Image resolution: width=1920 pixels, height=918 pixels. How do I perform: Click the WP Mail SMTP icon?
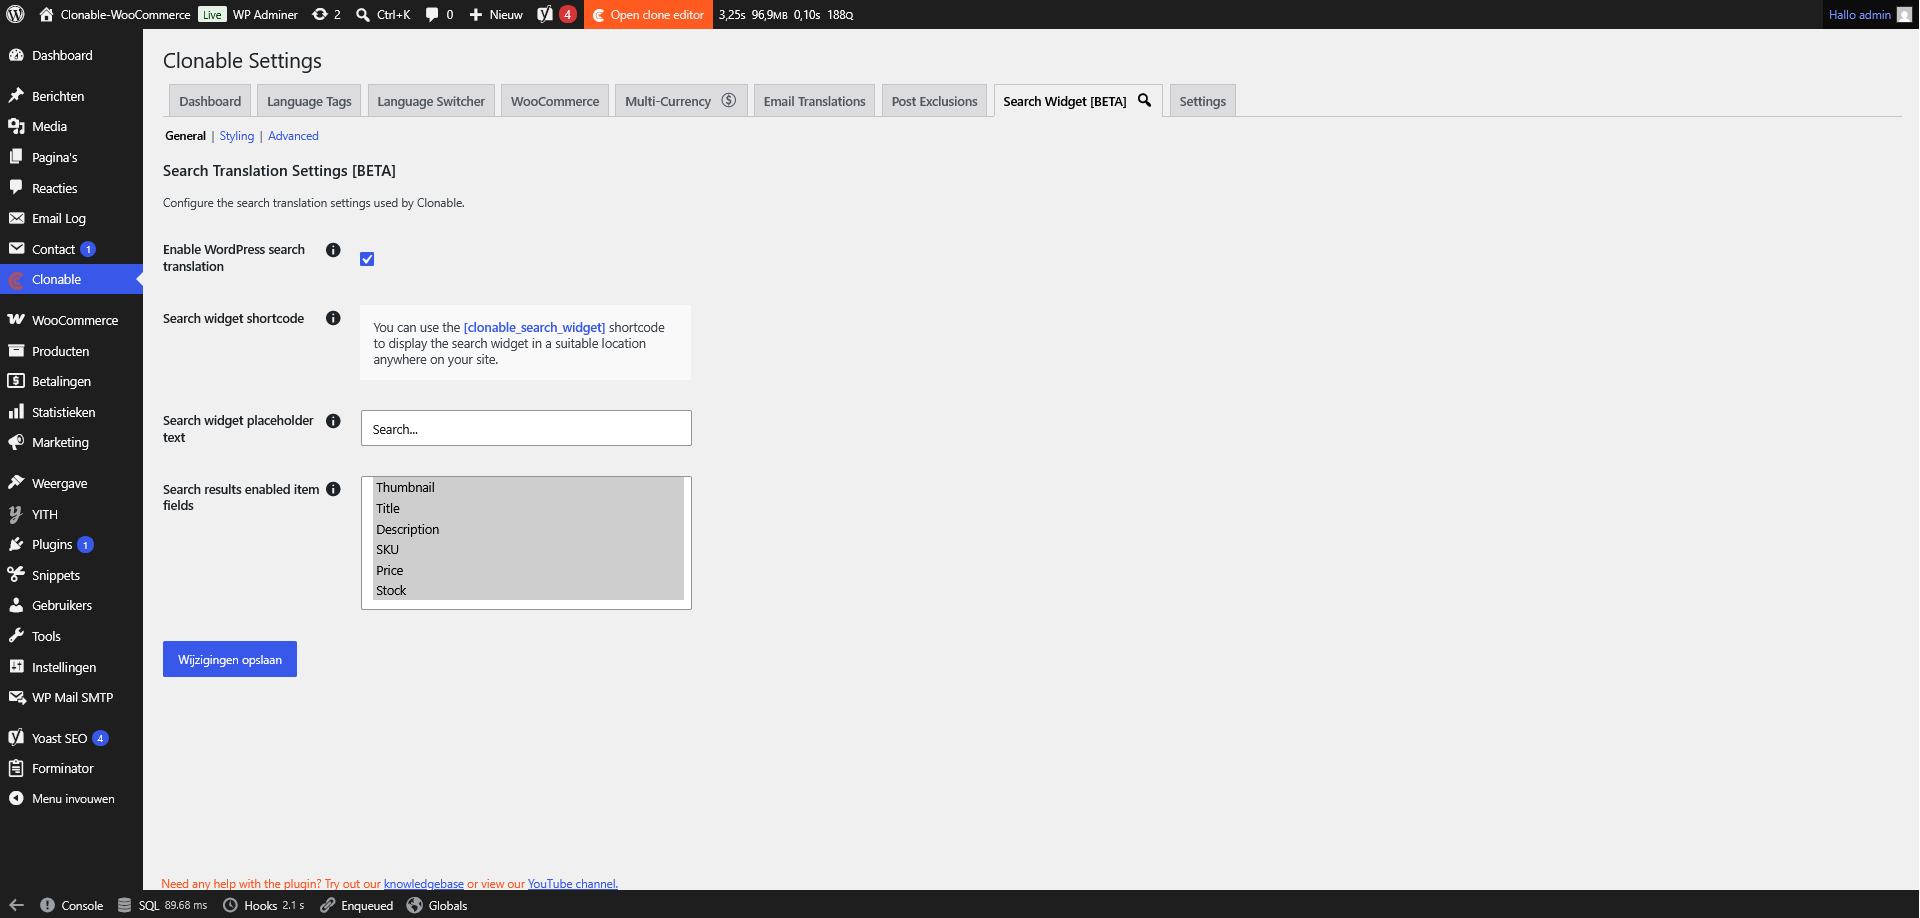(16, 697)
